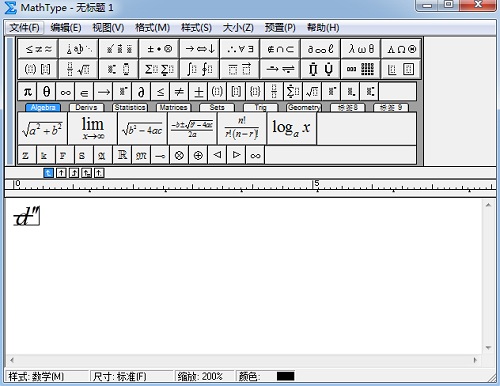Select the right-aligned tab stop button

coord(74,173)
